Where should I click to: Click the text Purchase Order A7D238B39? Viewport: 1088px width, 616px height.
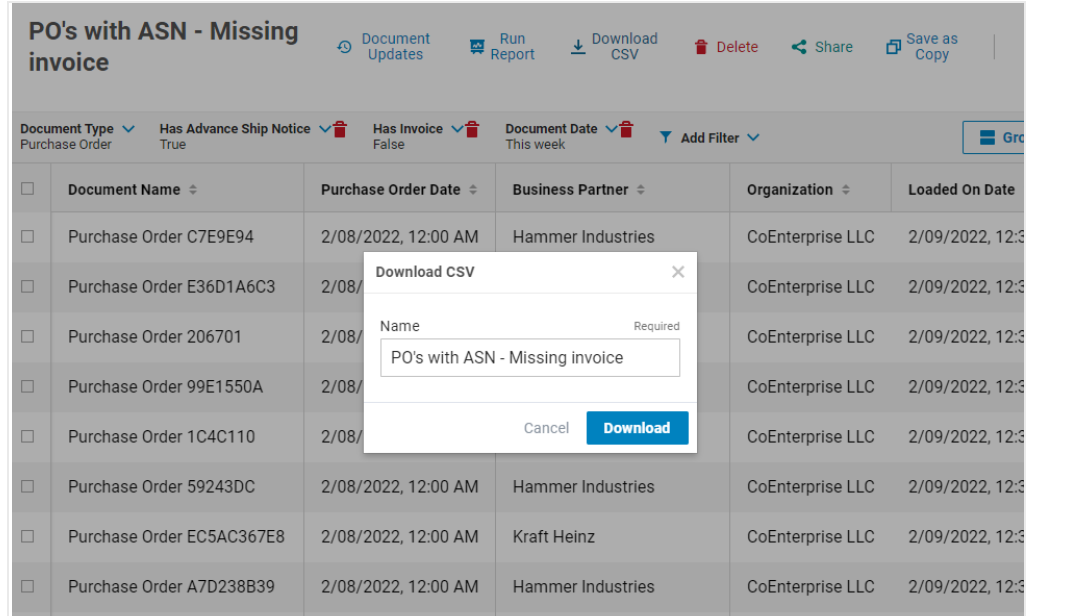point(171,586)
